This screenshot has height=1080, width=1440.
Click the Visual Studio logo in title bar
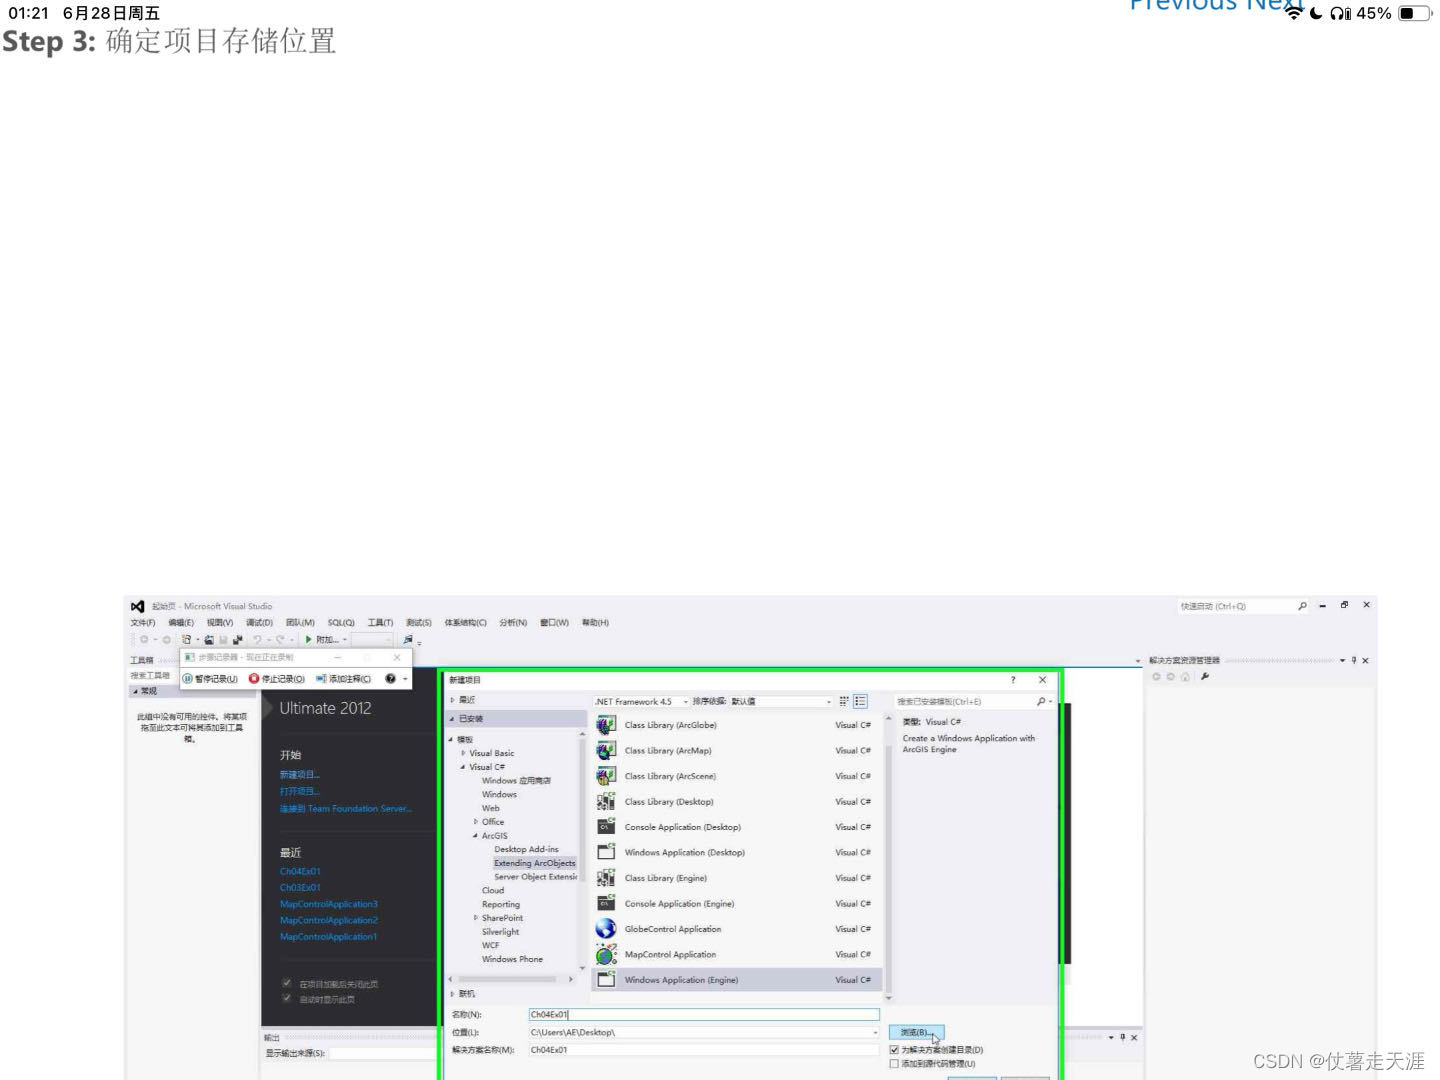pyautogui.click(x=138, y=606)
